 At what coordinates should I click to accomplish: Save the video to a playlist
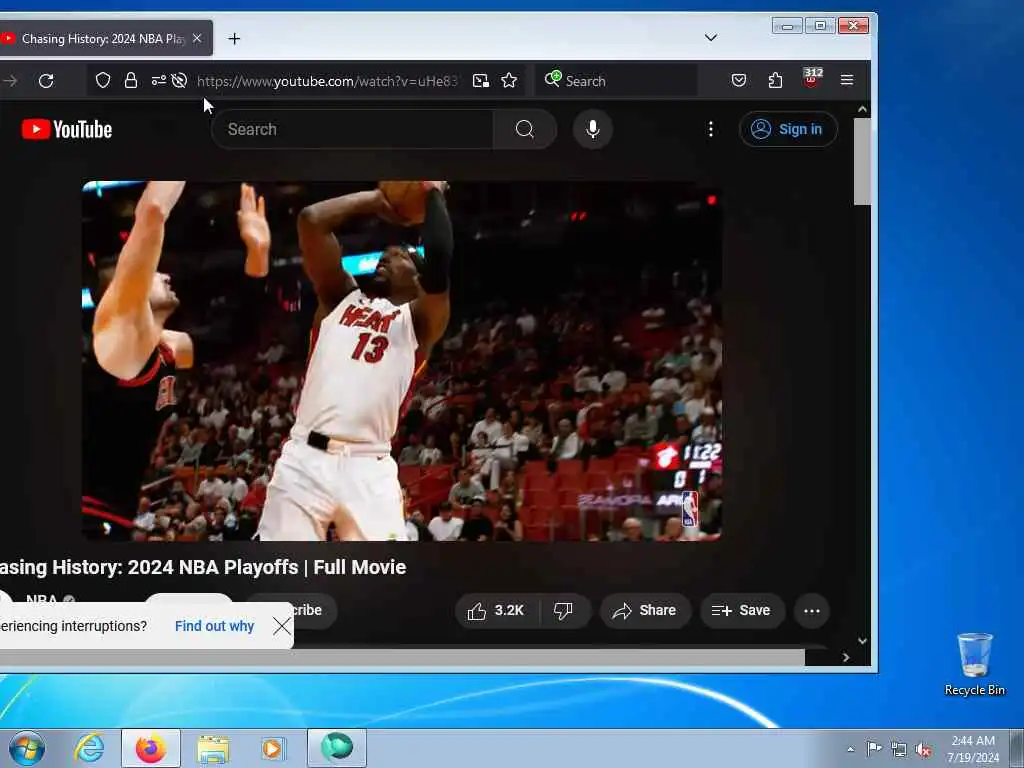[742, 611]
